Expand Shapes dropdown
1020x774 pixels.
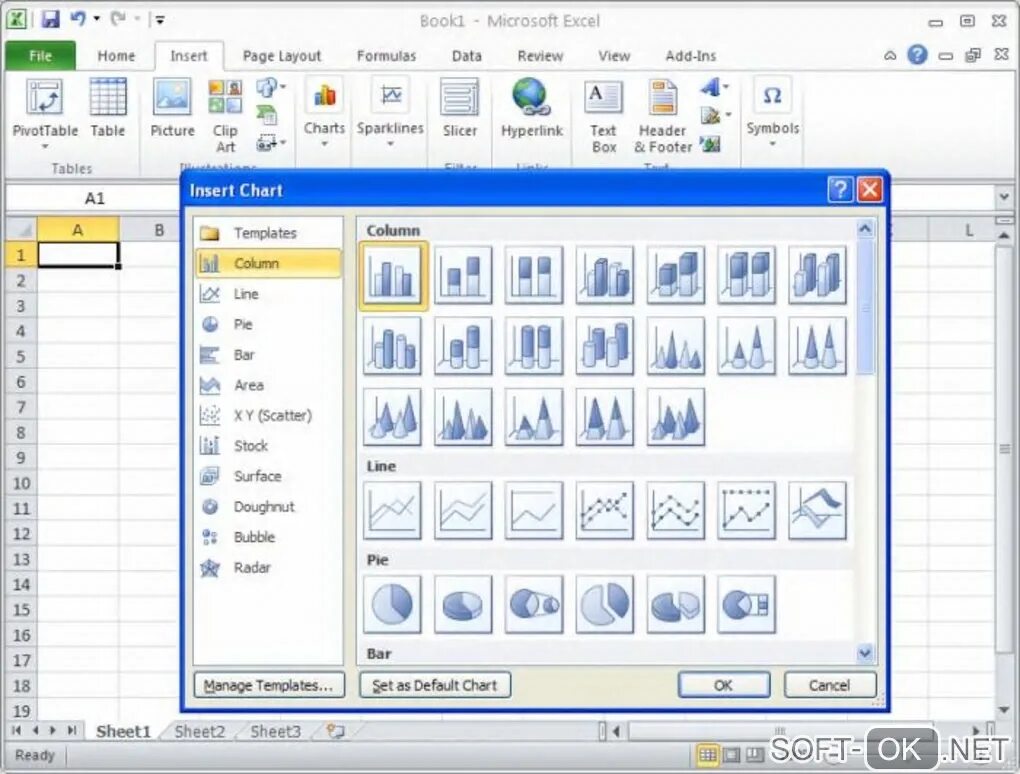point(271,87)
